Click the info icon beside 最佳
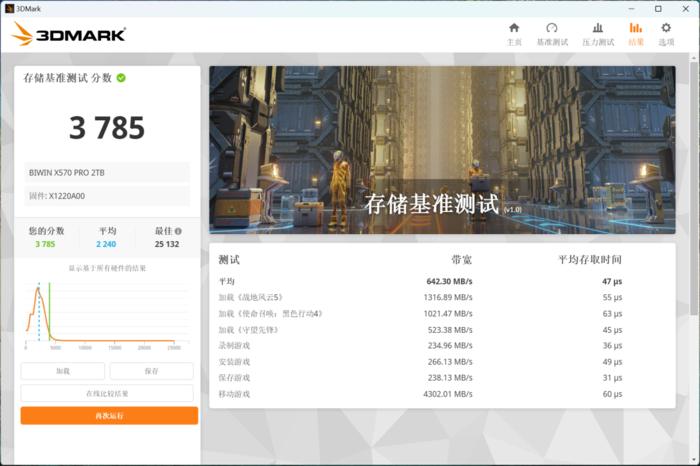Image resolution: width=700 pixels, height=466 pixels. pos(178,231)
